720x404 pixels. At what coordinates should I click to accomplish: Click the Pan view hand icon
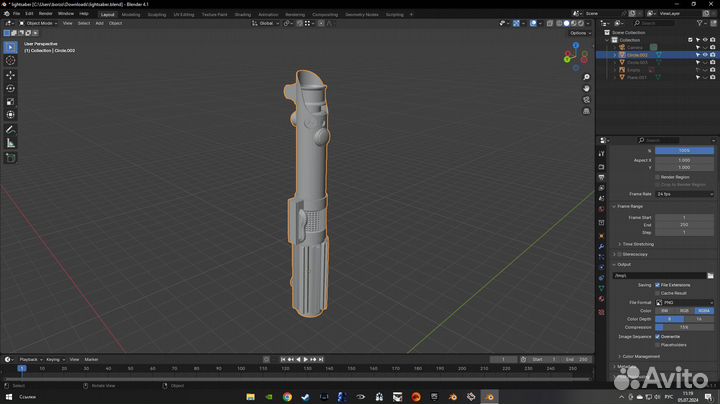tap(586, 88)
